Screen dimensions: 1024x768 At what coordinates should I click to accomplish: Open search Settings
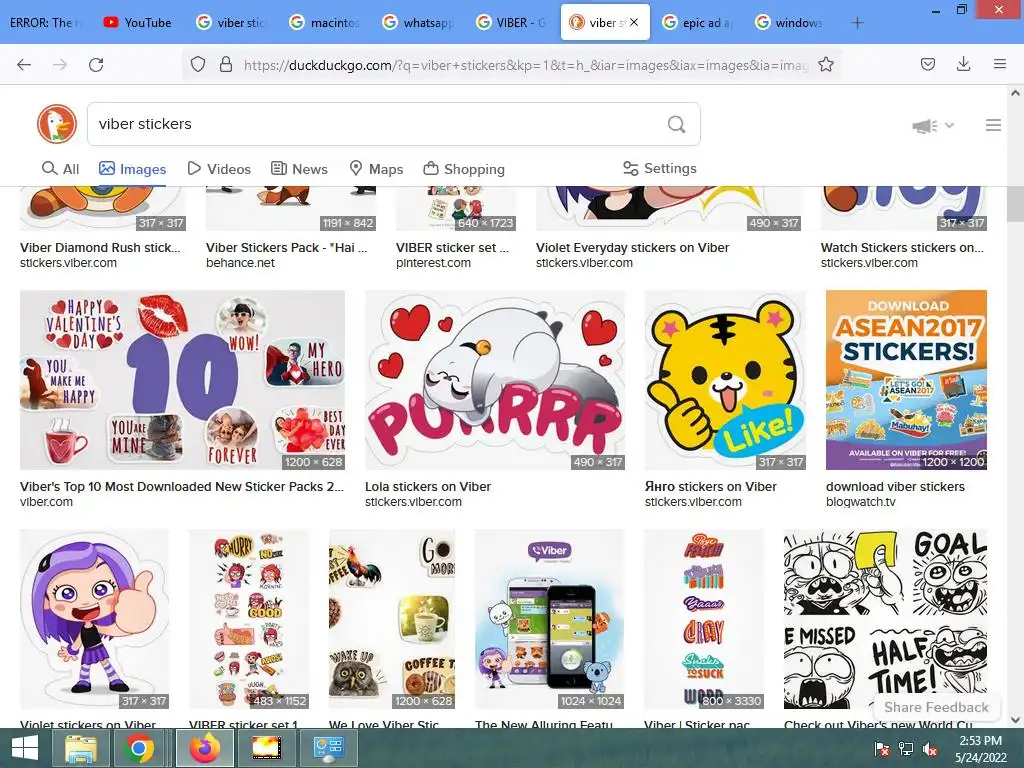pos(660,168)
